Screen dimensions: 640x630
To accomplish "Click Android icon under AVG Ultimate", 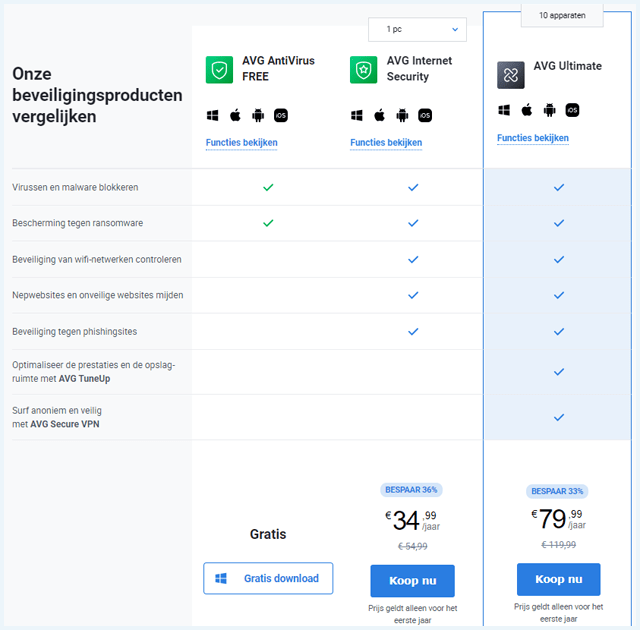I will [550, 110].
